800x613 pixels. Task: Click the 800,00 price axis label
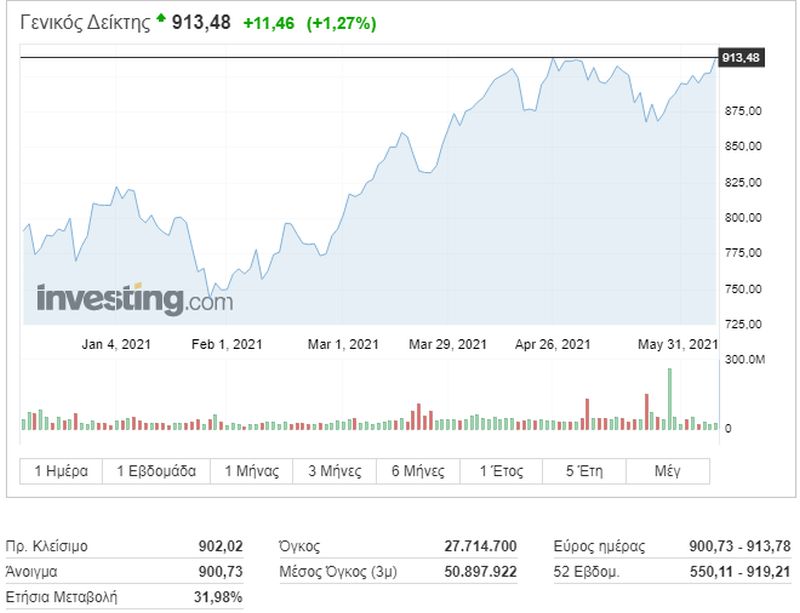[x=743, y=217]
